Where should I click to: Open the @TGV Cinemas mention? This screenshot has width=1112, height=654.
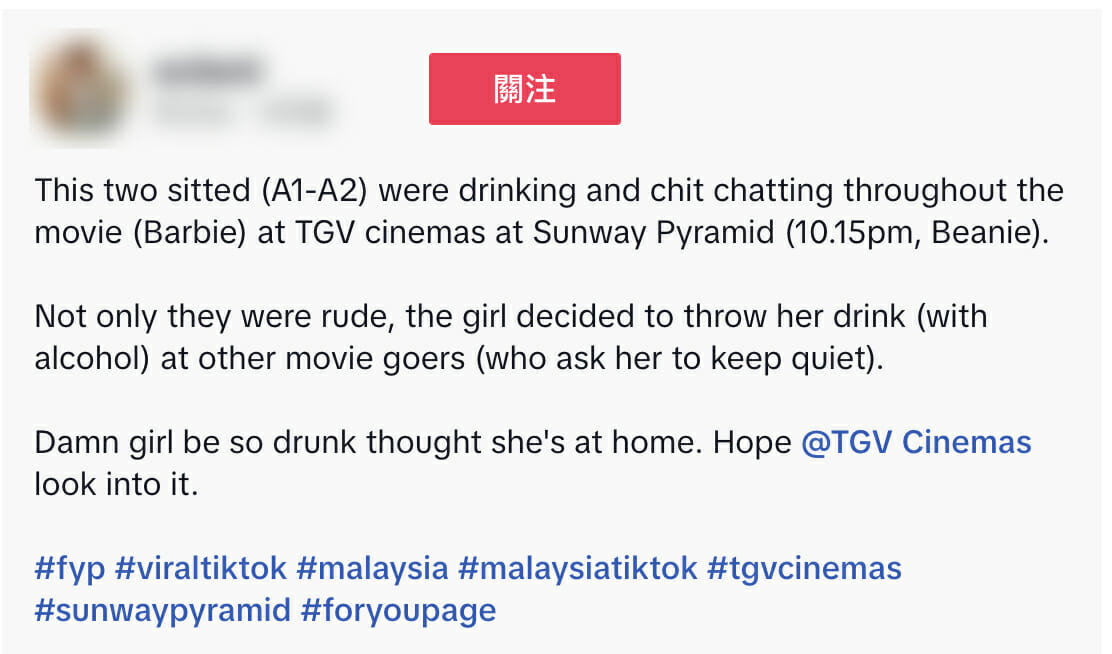tap(916, 442)
